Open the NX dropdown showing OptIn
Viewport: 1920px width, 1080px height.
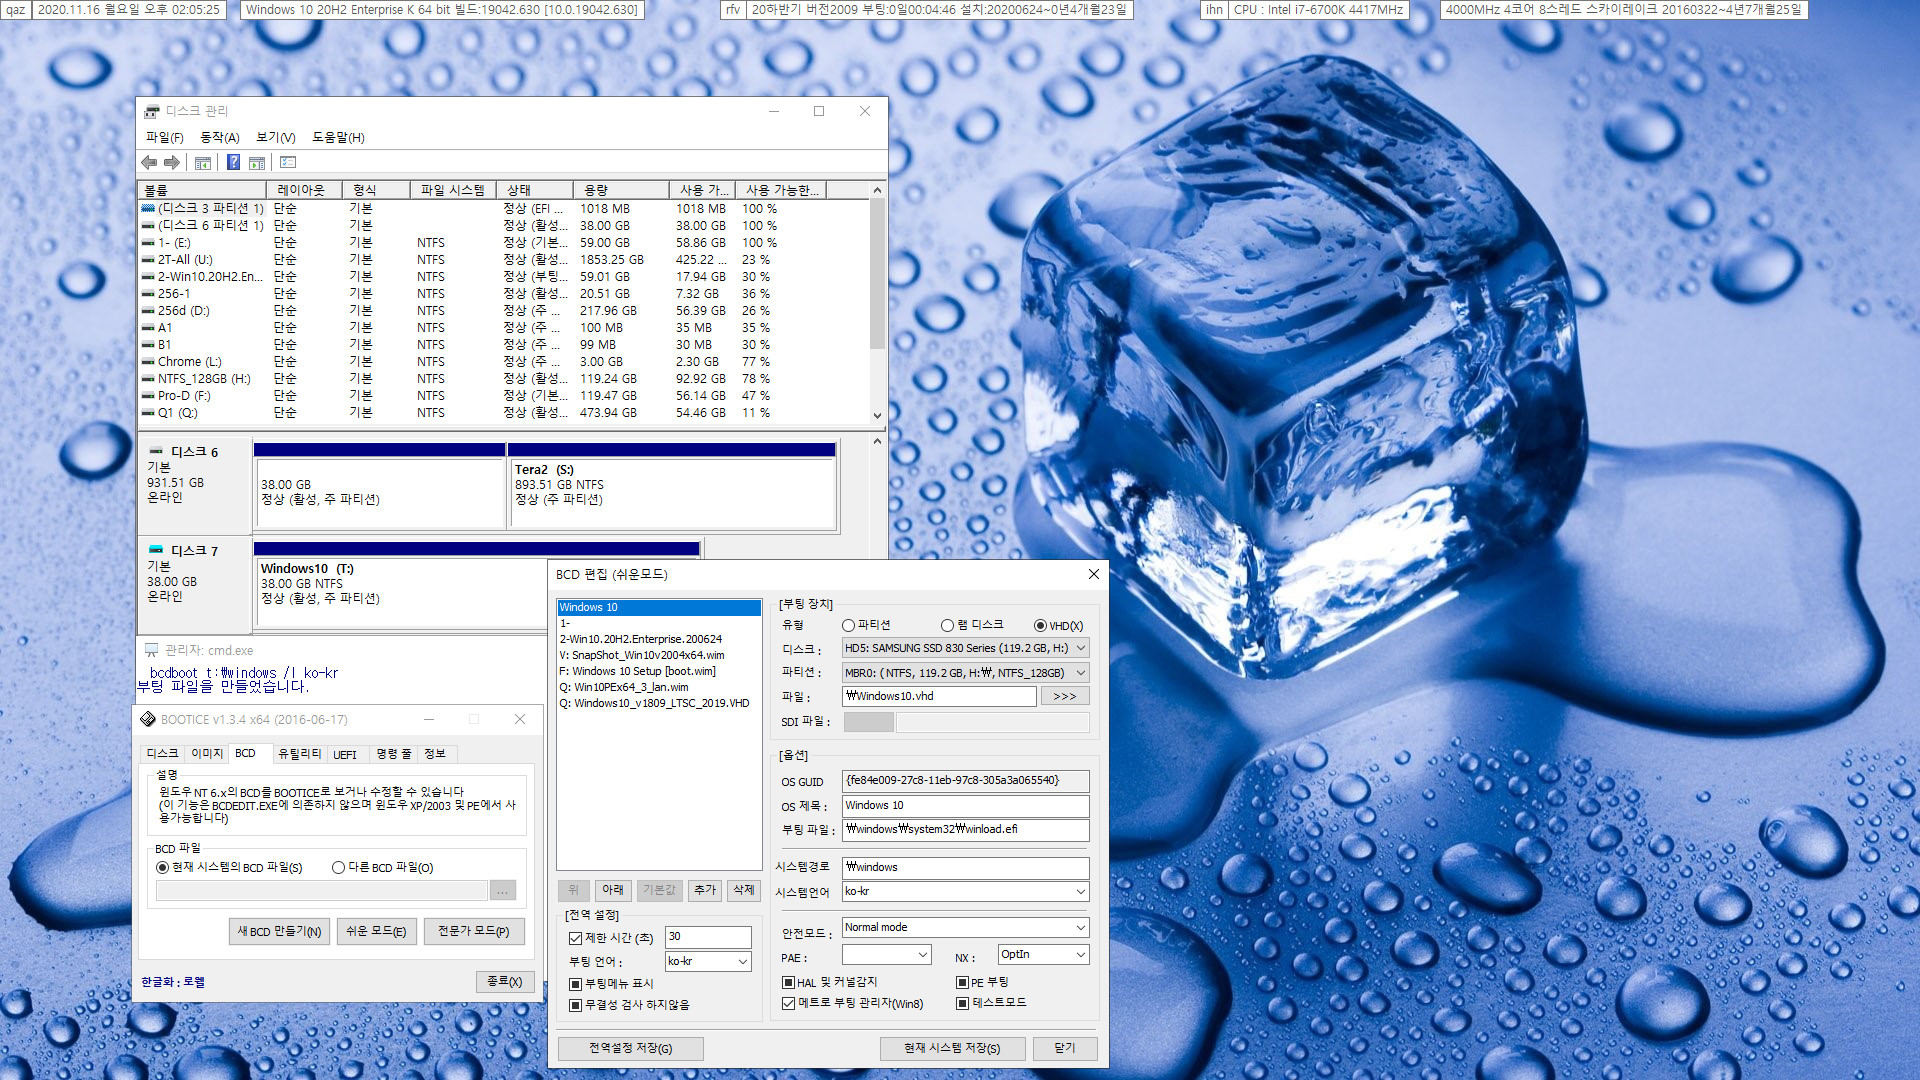[x=1043, y=955]
